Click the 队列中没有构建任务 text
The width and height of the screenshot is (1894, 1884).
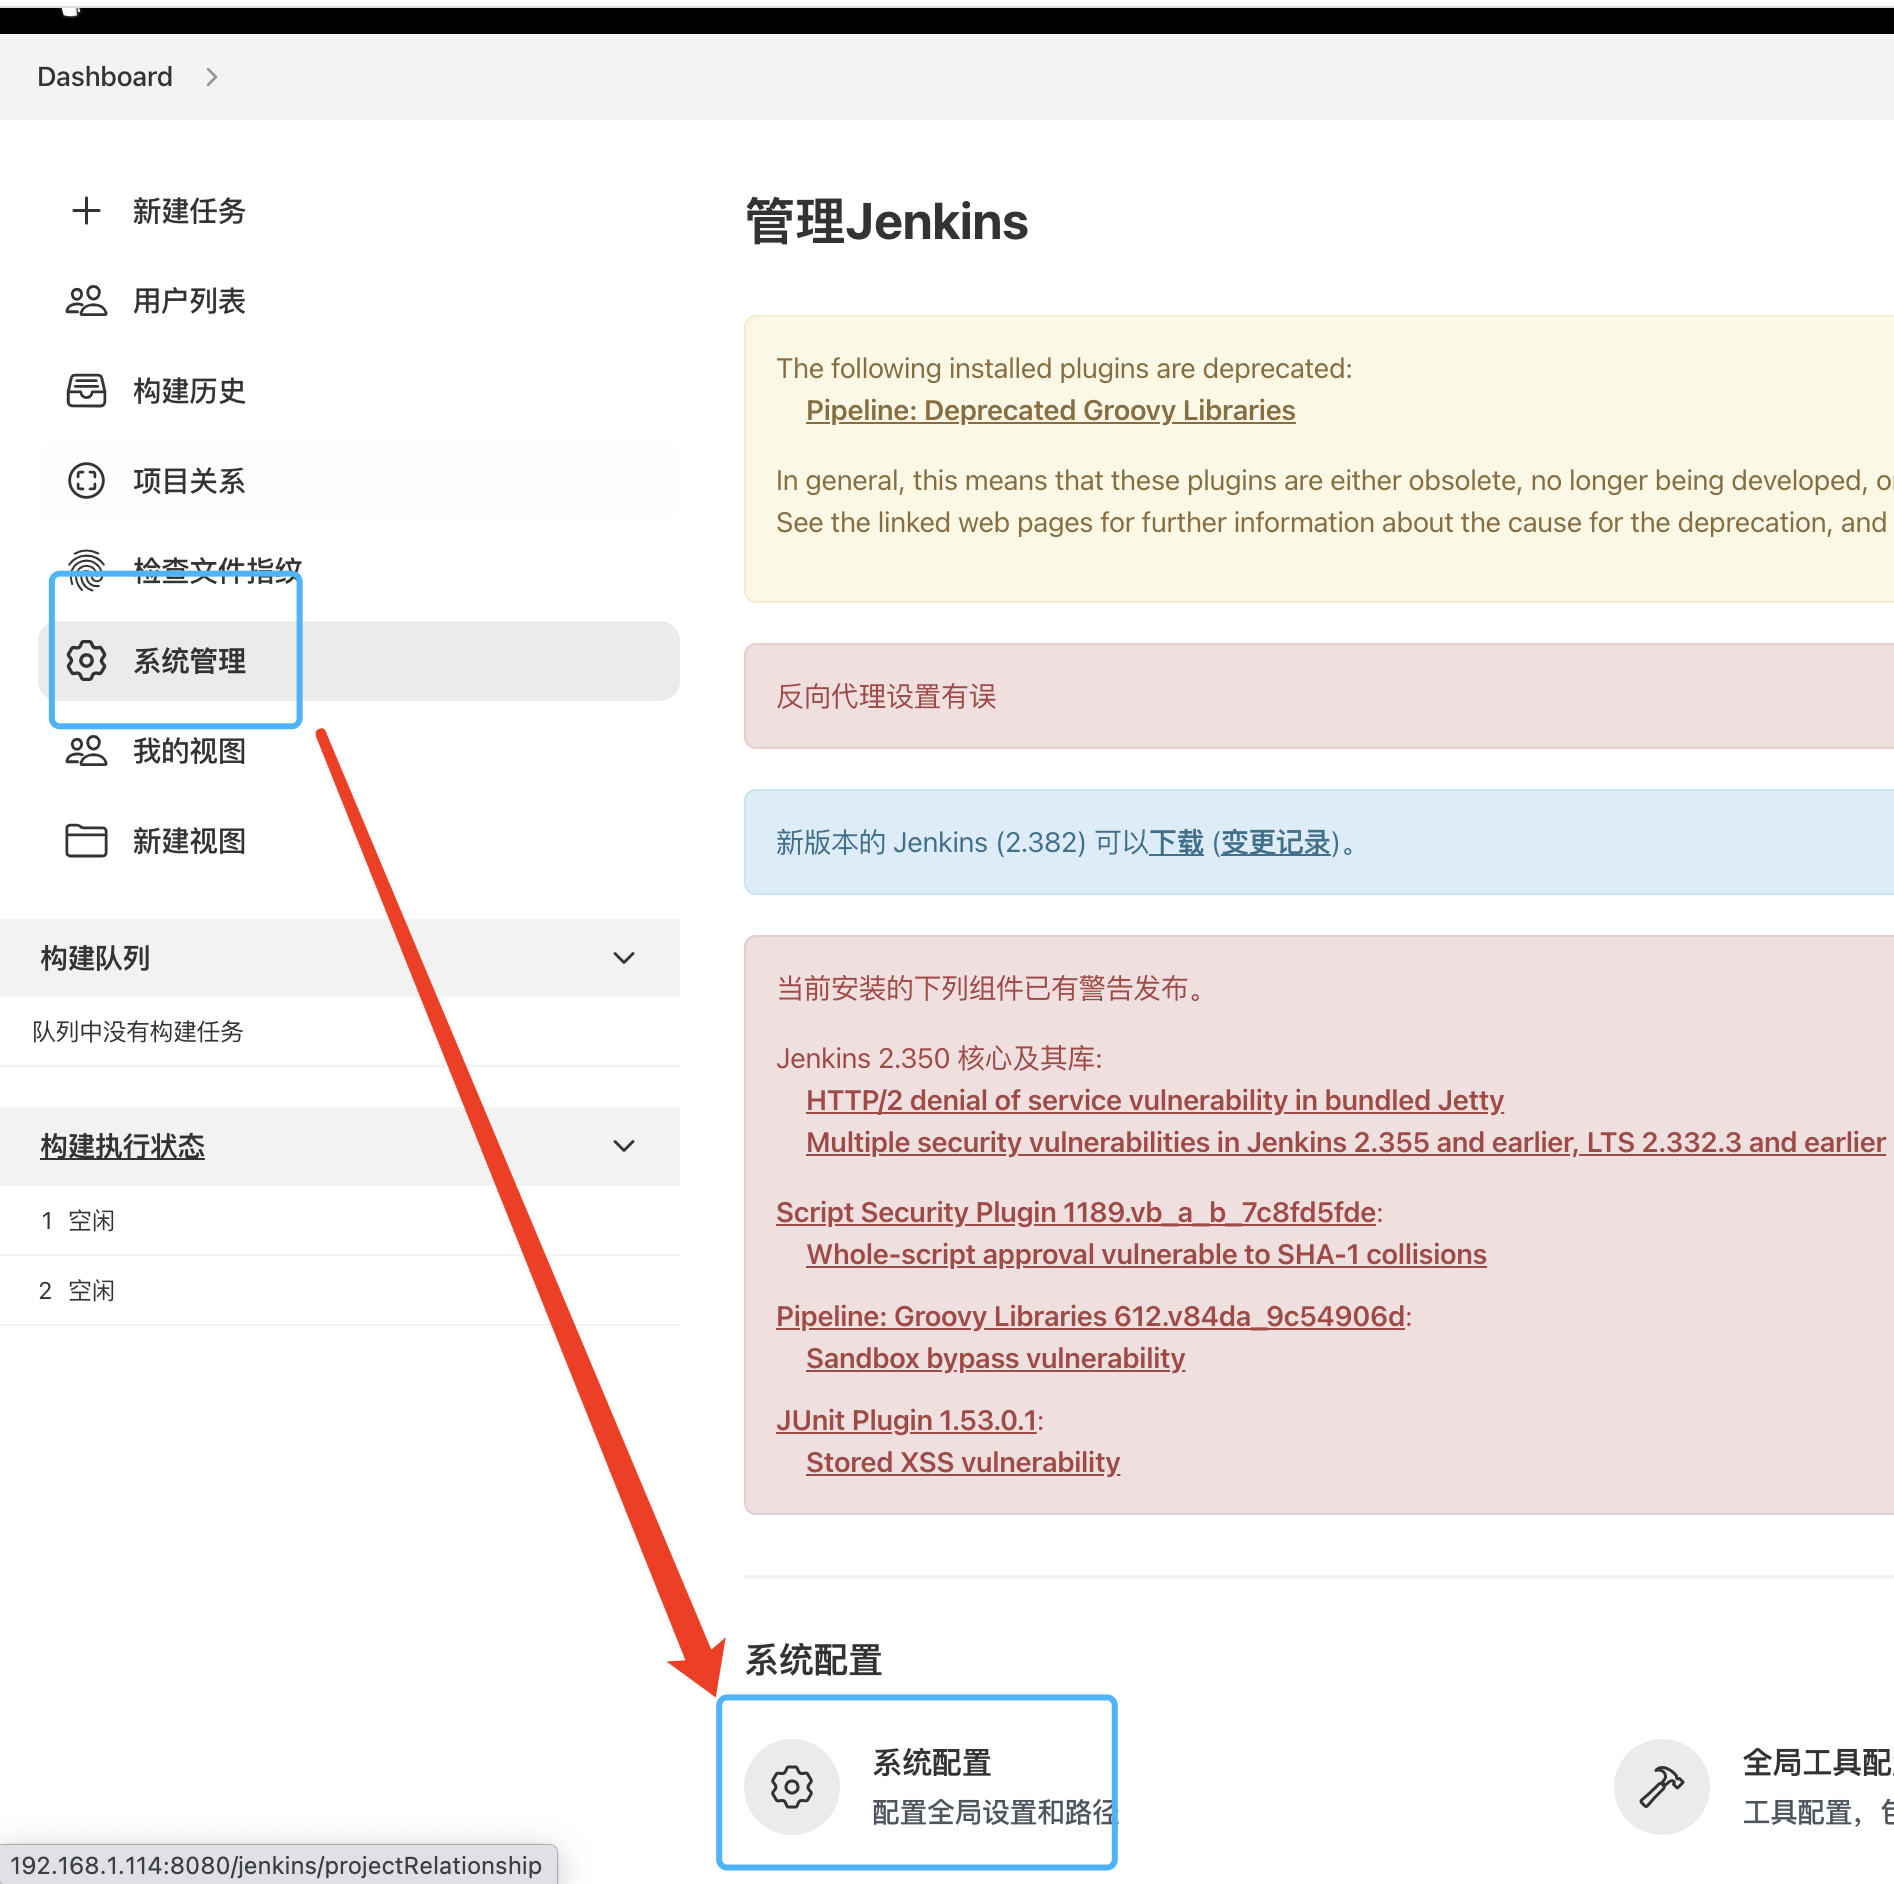[x=138, y=1031]
